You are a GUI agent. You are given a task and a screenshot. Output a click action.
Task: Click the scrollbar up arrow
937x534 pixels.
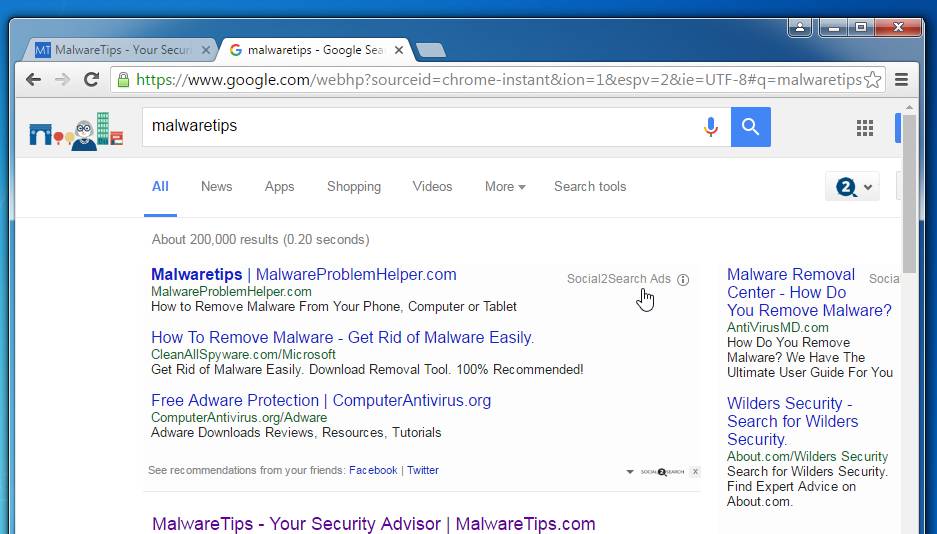click(909, 108)
